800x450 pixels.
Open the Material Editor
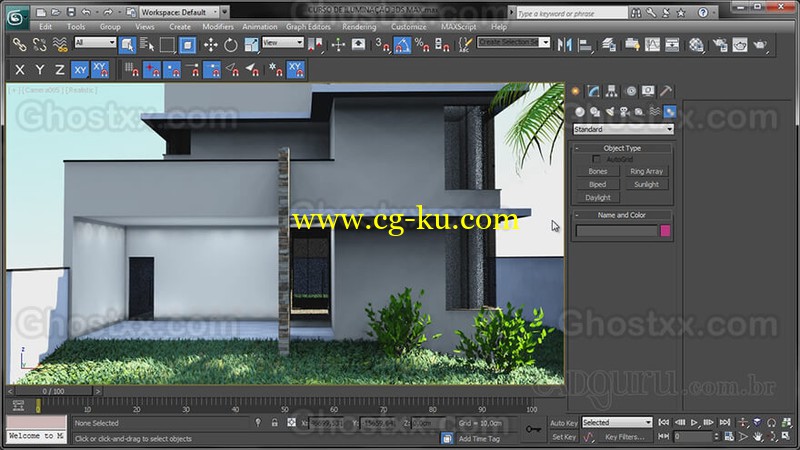(696, 45)
